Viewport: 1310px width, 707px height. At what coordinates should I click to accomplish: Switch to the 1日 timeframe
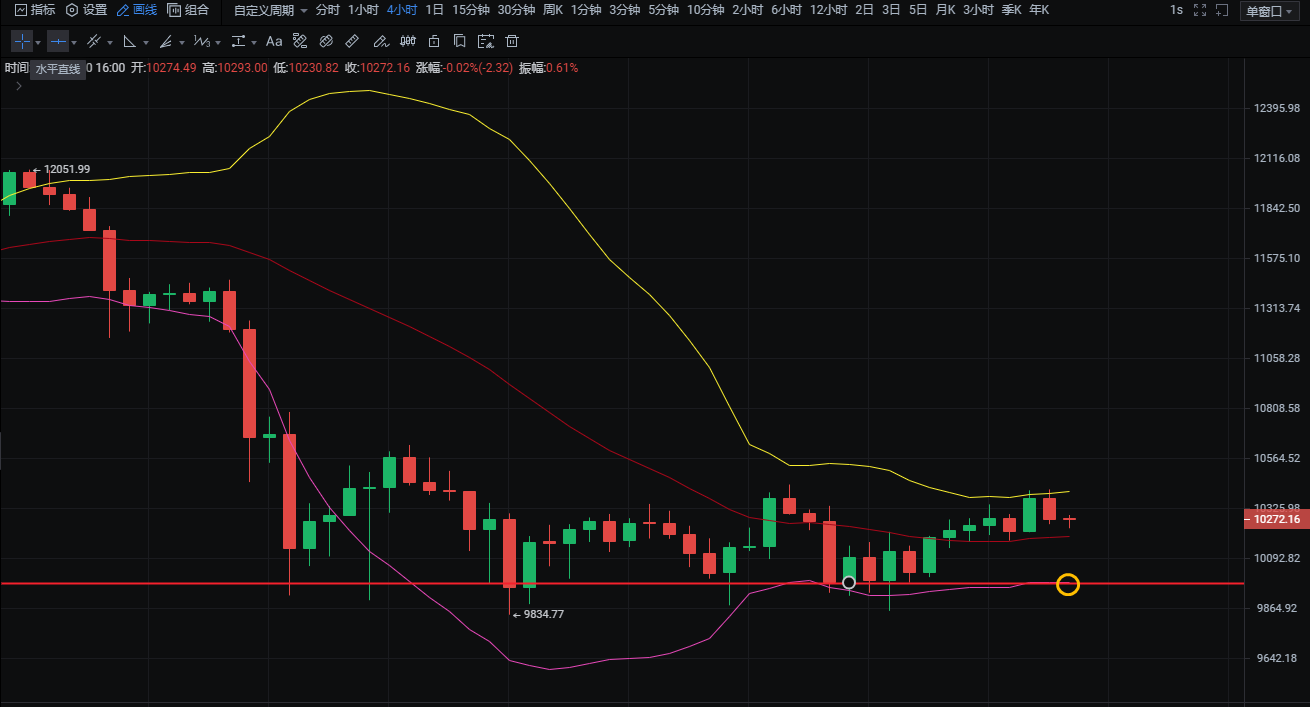(x=435, y=10)
